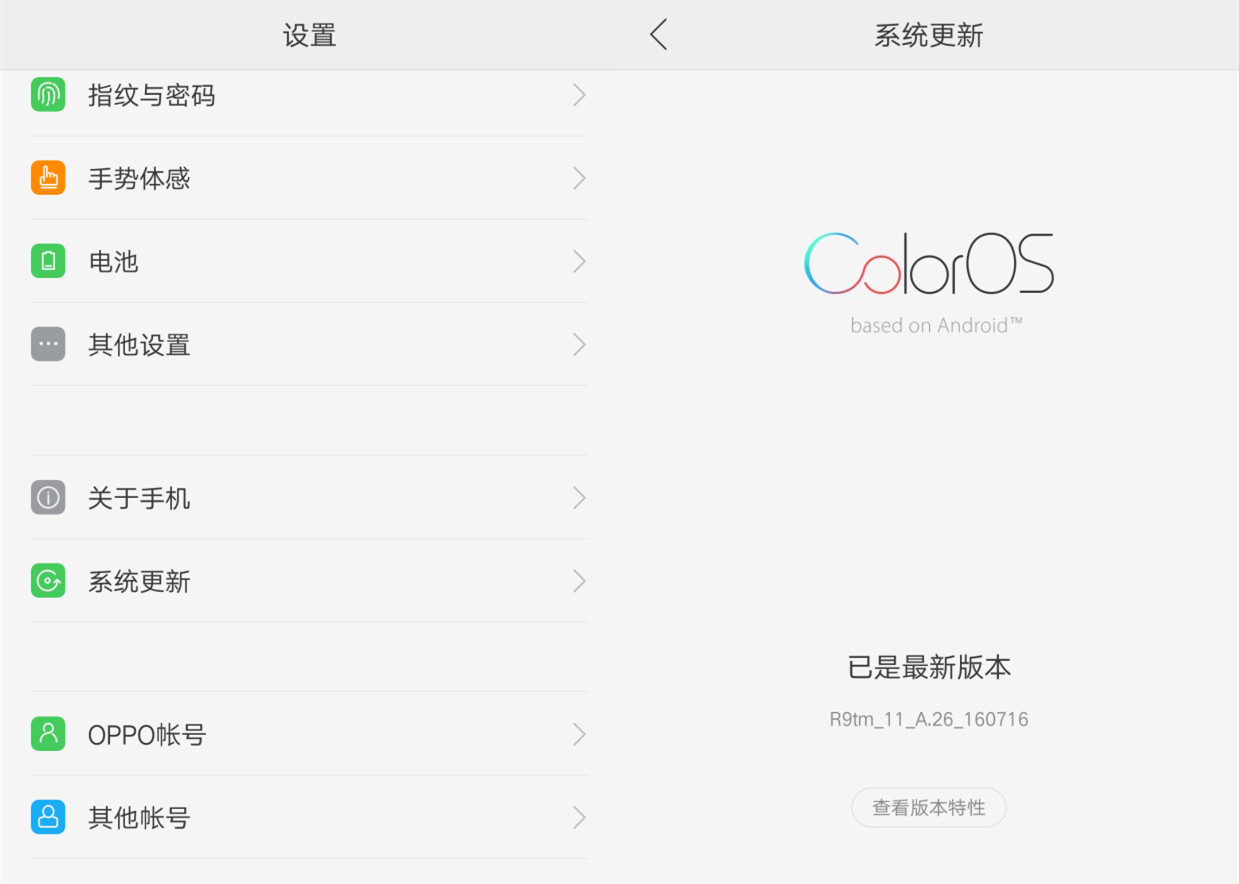Tap the green fingerprint icon

(x=48, y=95)
